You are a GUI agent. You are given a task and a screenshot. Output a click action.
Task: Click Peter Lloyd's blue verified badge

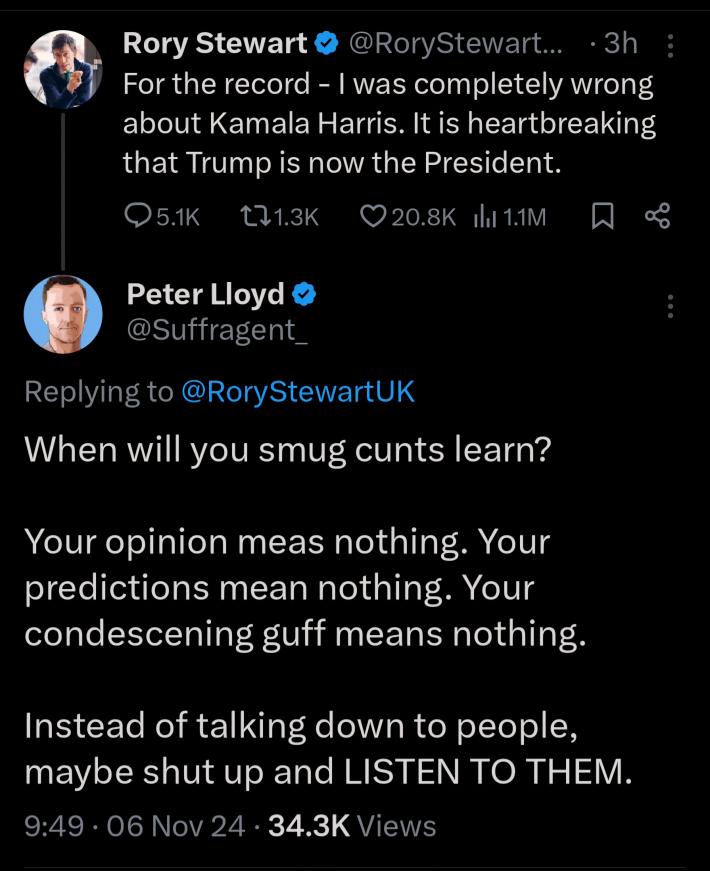(x=304, y=294)
